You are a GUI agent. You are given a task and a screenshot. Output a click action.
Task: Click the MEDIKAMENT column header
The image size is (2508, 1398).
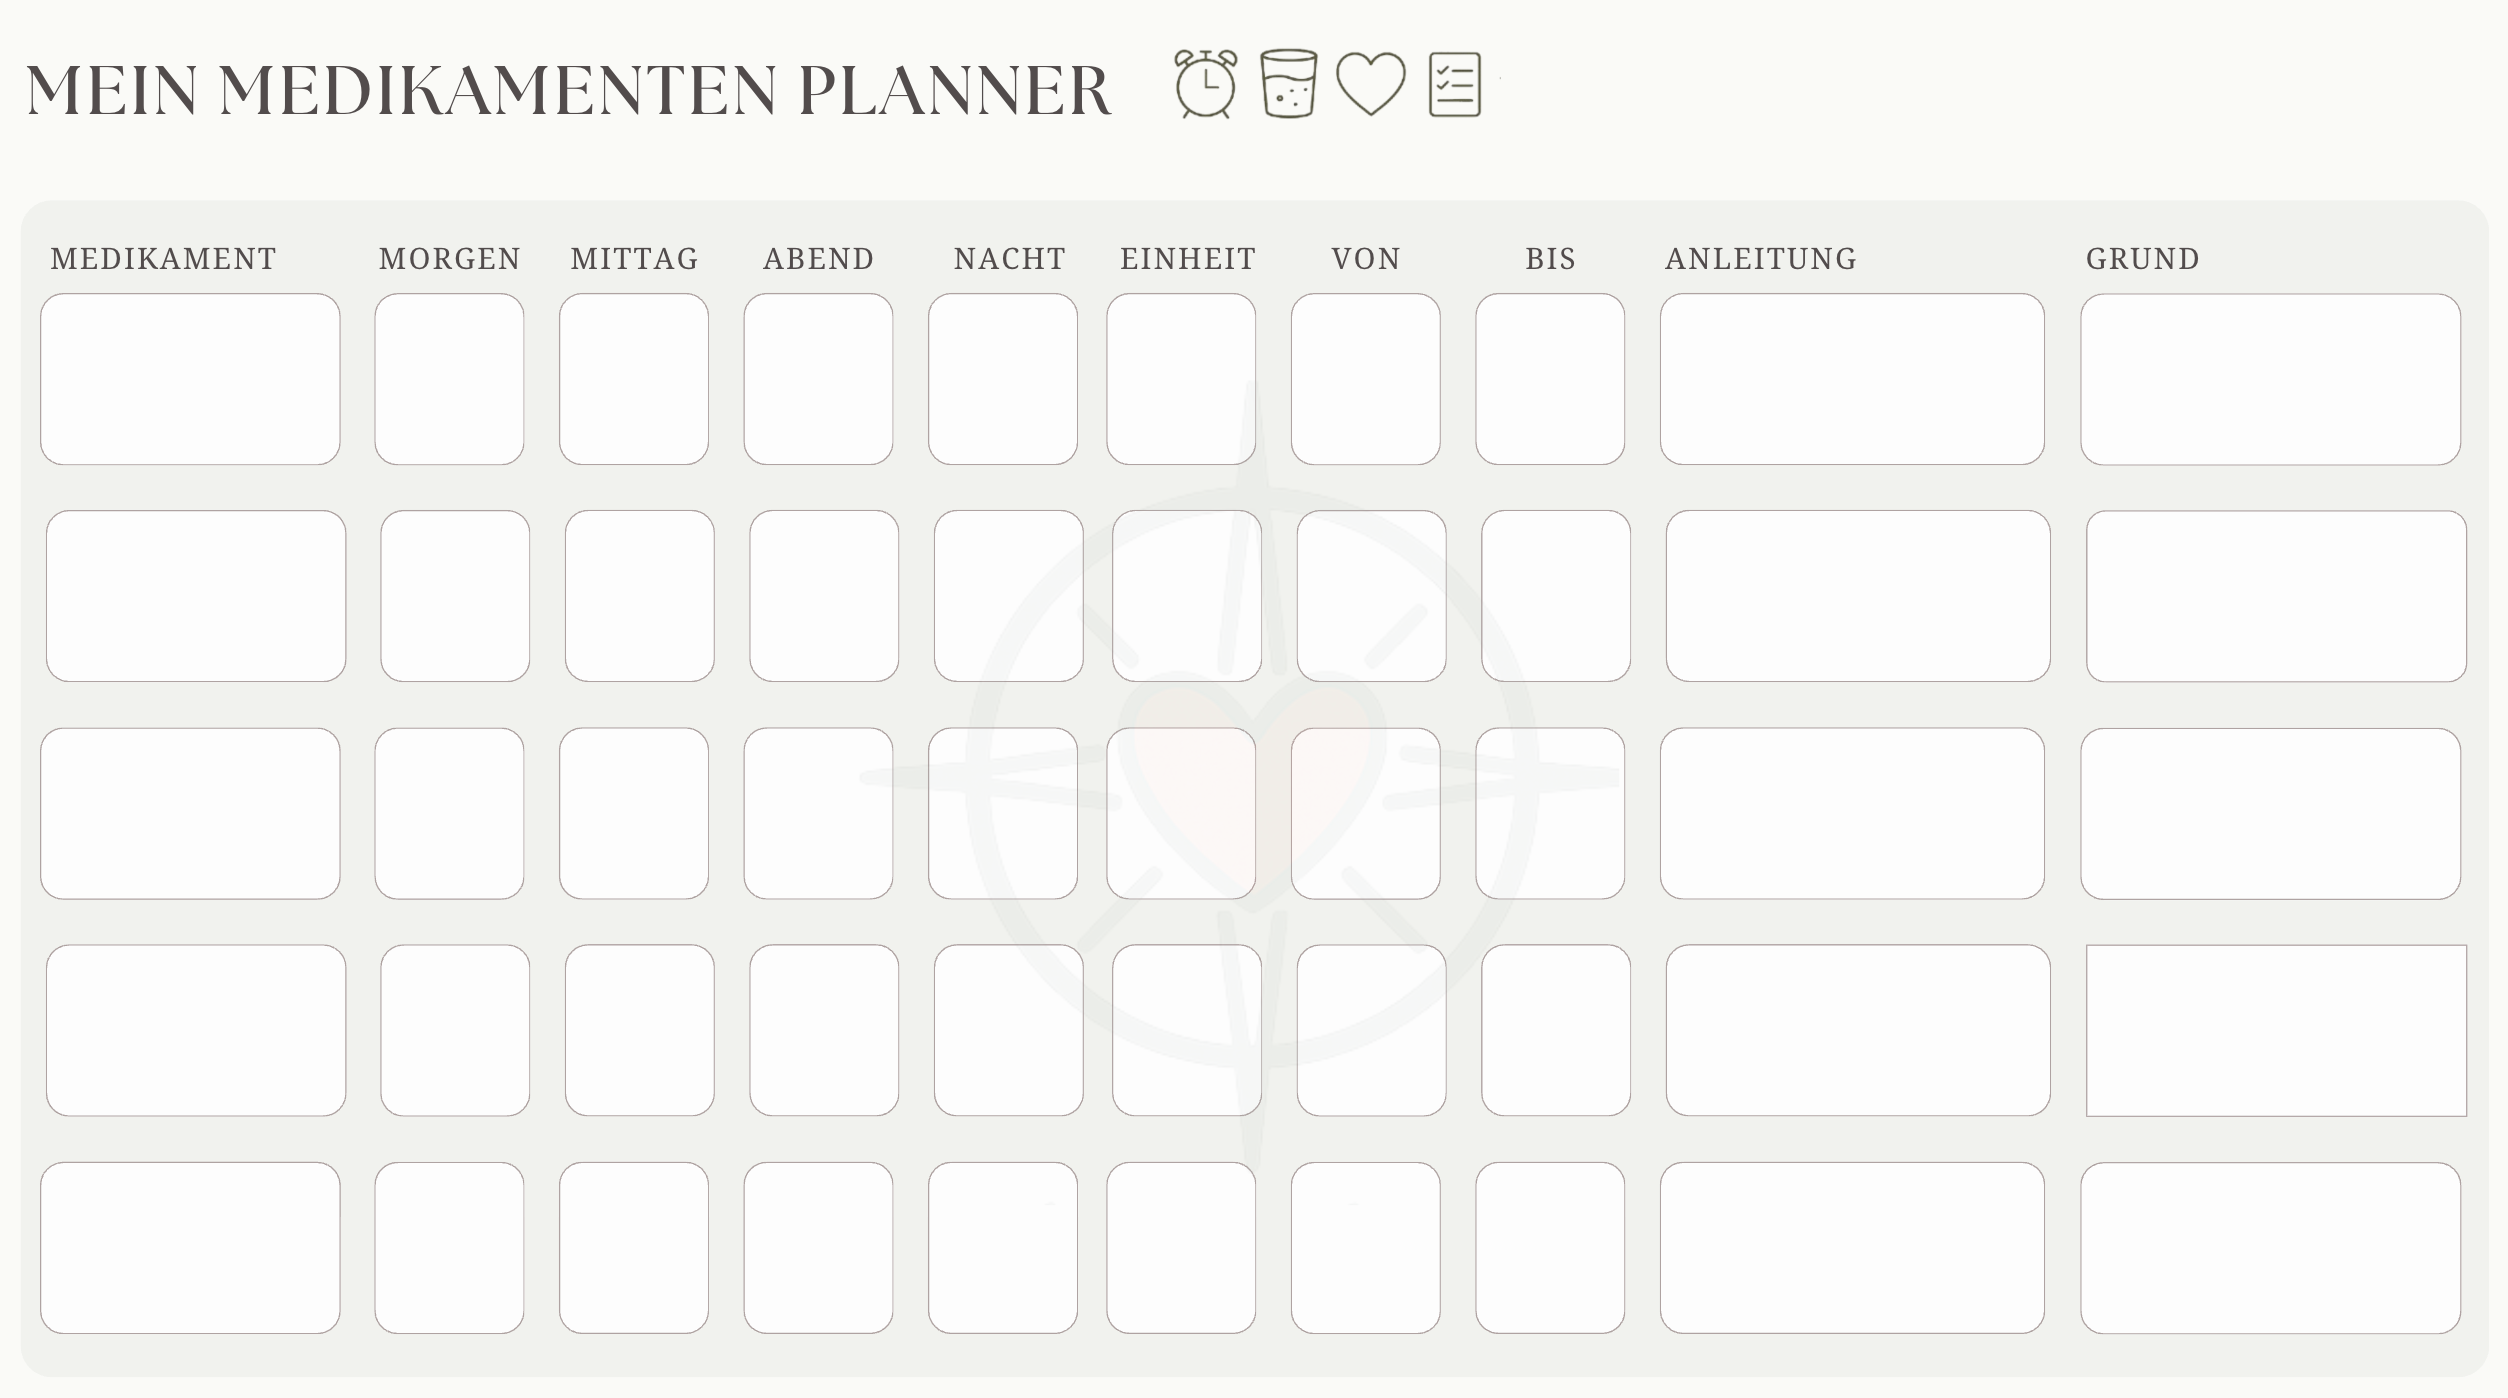point(164,259)
